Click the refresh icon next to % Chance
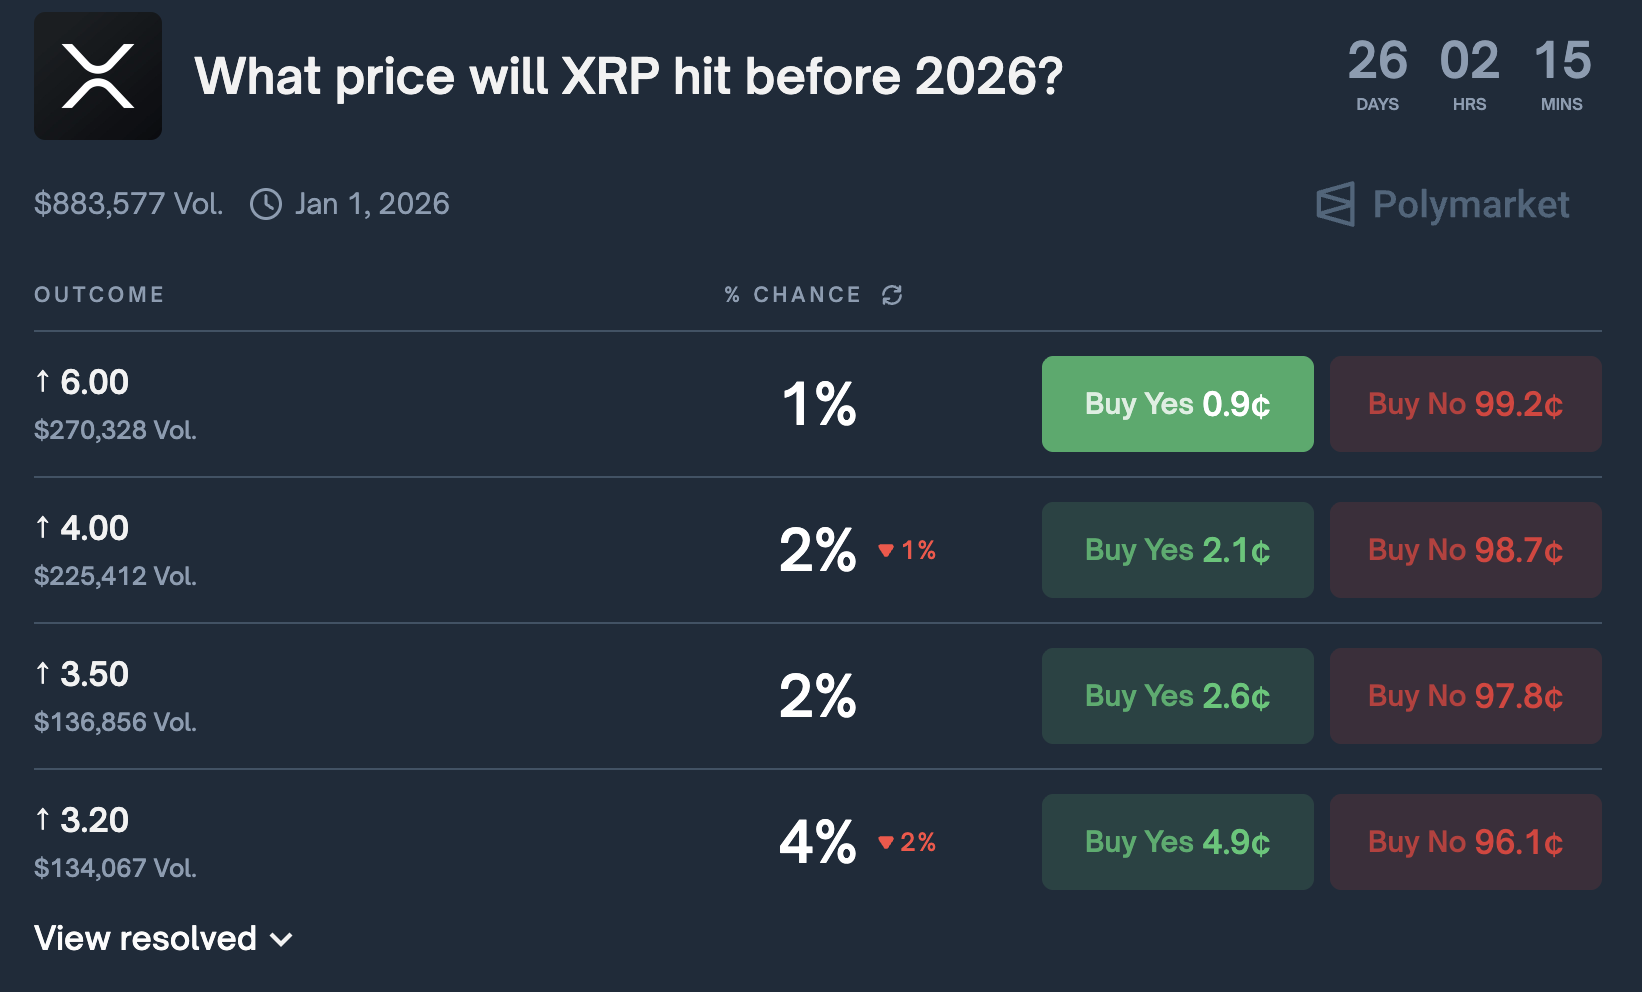The image size is (1642, 992). [891, 294]
